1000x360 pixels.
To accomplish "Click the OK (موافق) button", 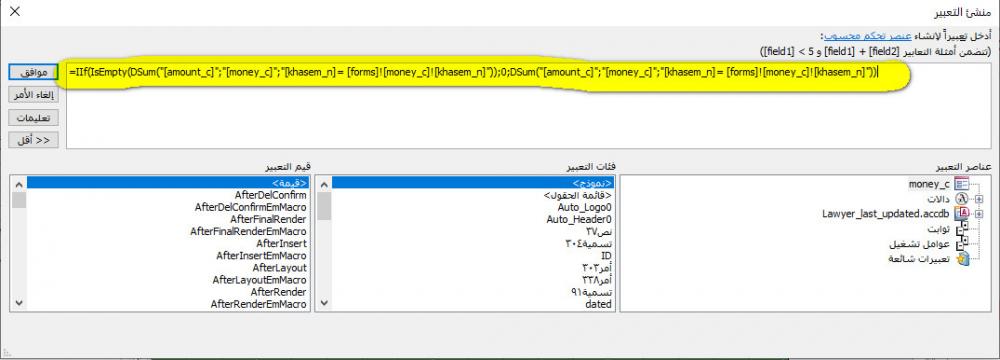I will [34, 73].
